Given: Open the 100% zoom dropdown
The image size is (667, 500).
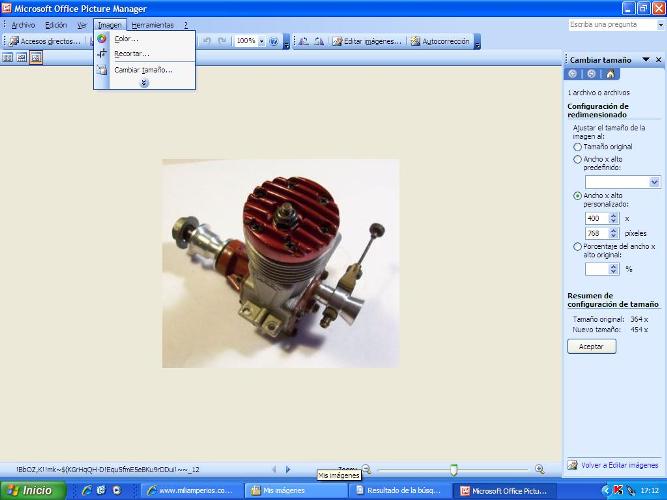Looking at the screenshot, I should pyautogui.click(x=262, y=42).
